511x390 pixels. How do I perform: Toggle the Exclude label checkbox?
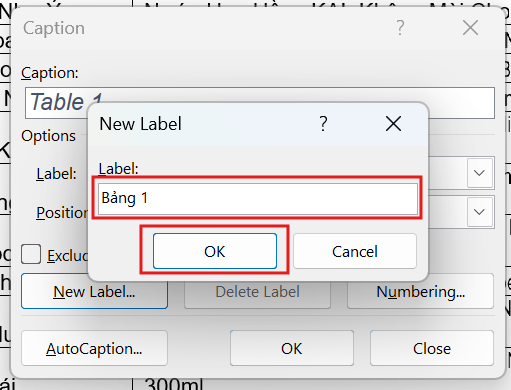pos(31,254)
